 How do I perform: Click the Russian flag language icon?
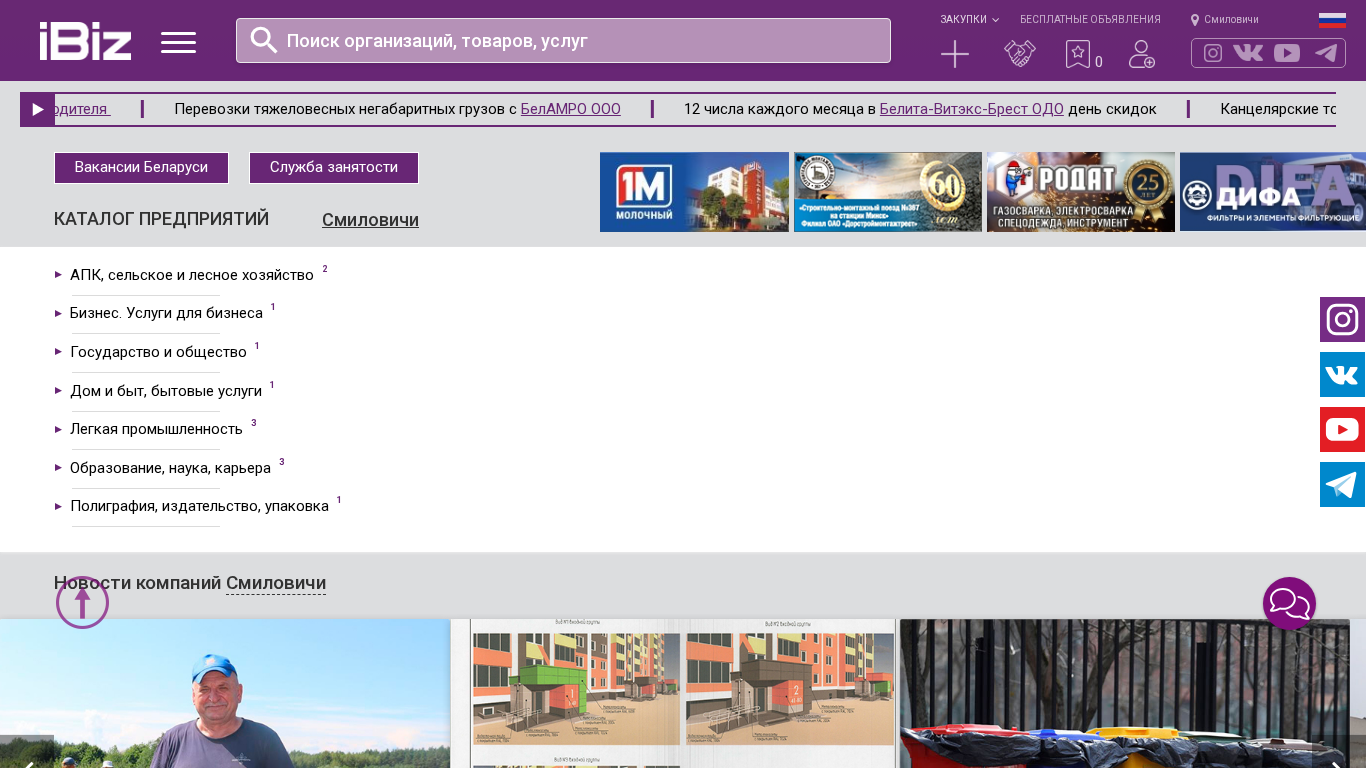[1332, 20]
